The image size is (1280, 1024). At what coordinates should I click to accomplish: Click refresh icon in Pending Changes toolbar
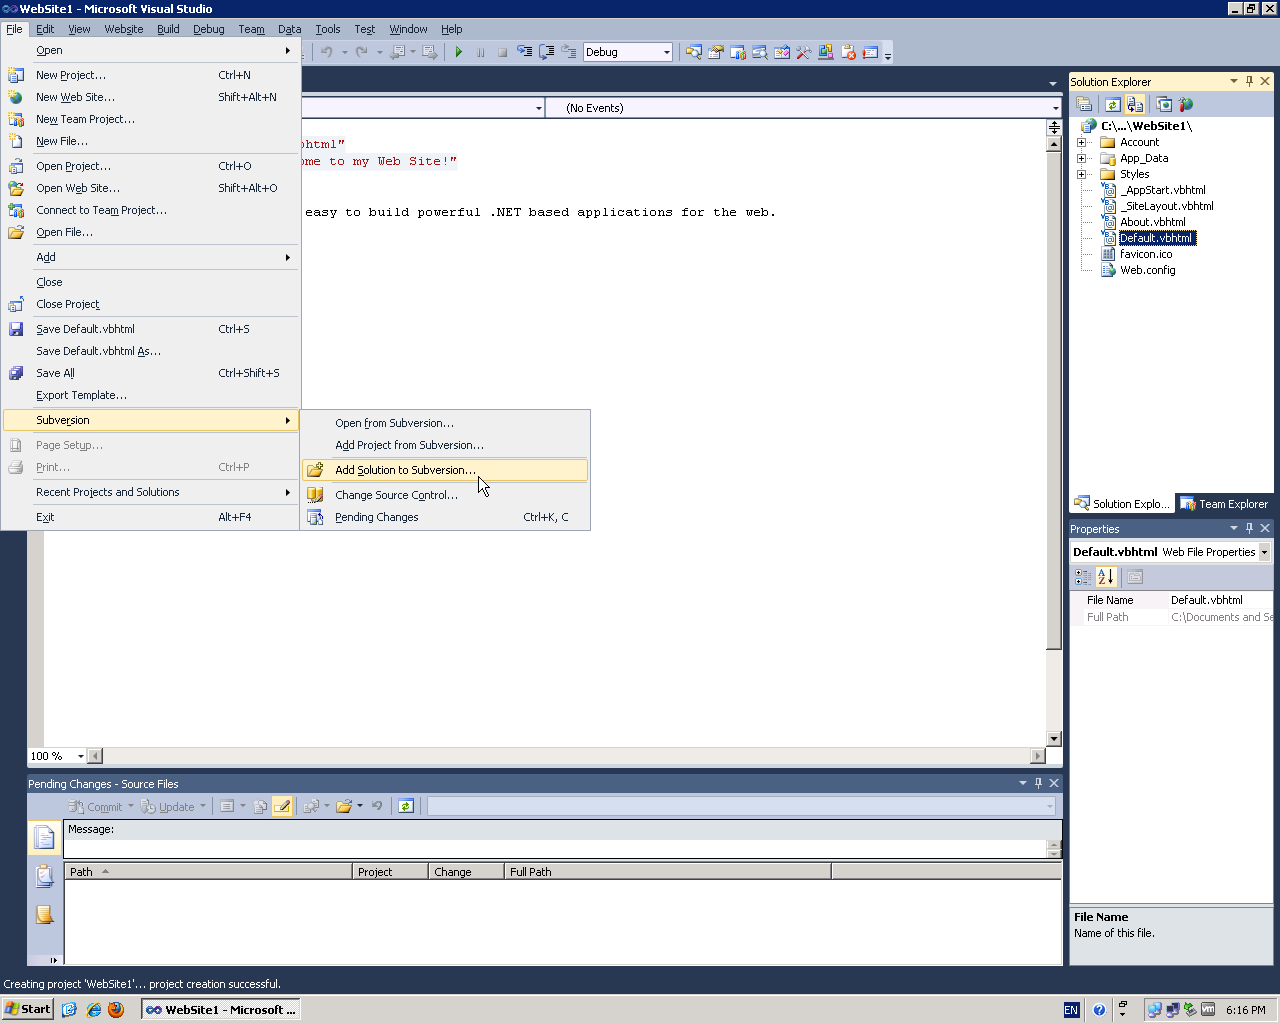tap(406, 806)
